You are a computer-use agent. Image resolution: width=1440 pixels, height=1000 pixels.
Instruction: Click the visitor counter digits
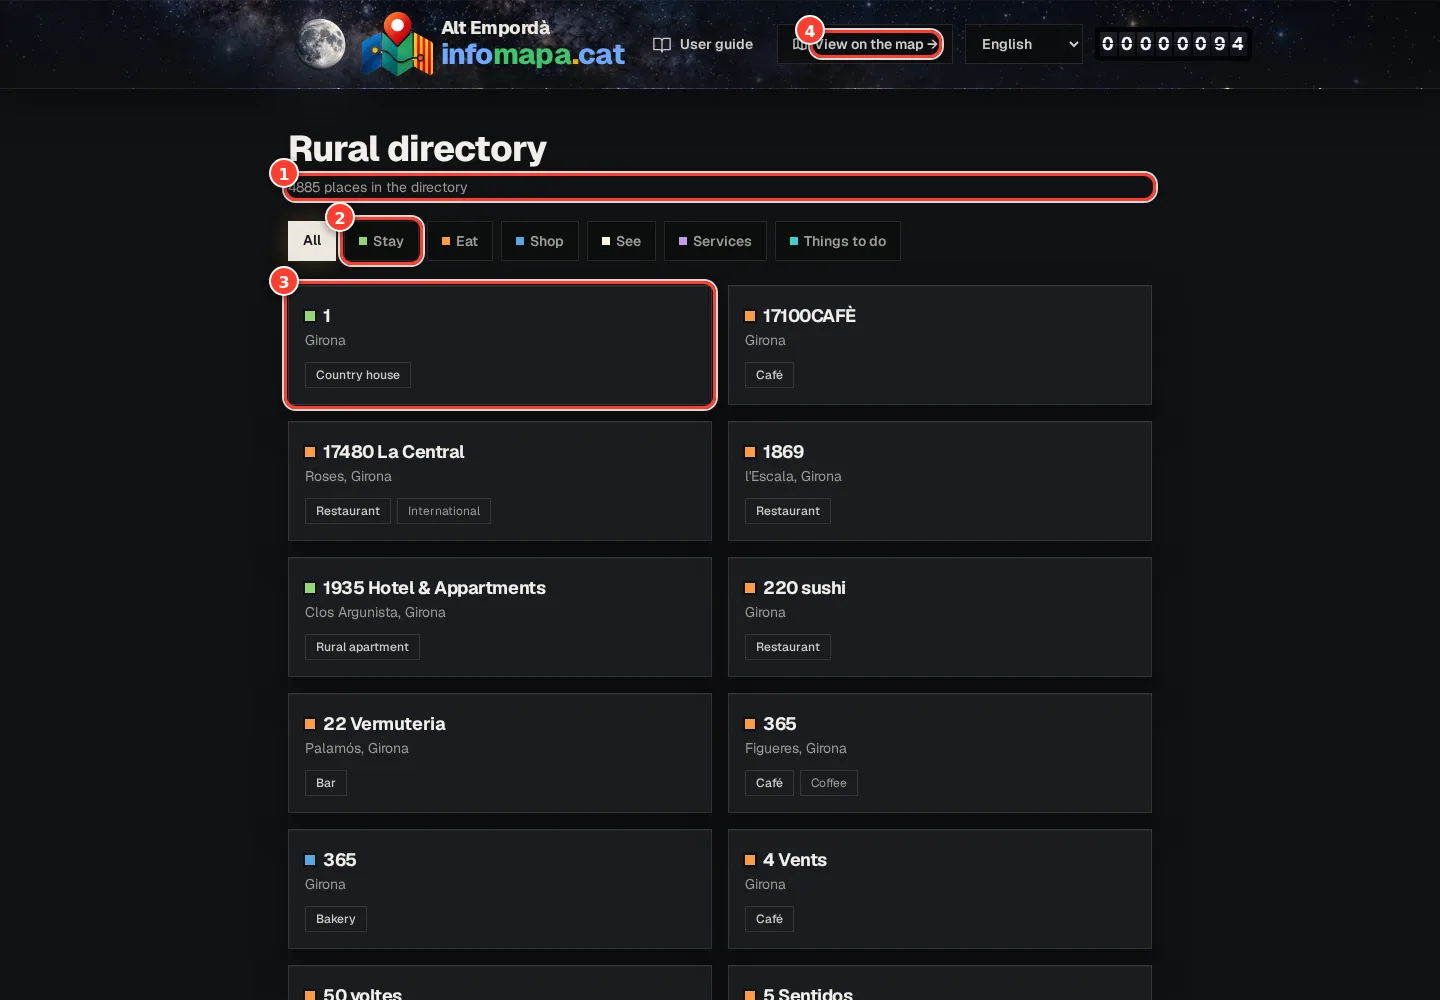point(1172,44)
